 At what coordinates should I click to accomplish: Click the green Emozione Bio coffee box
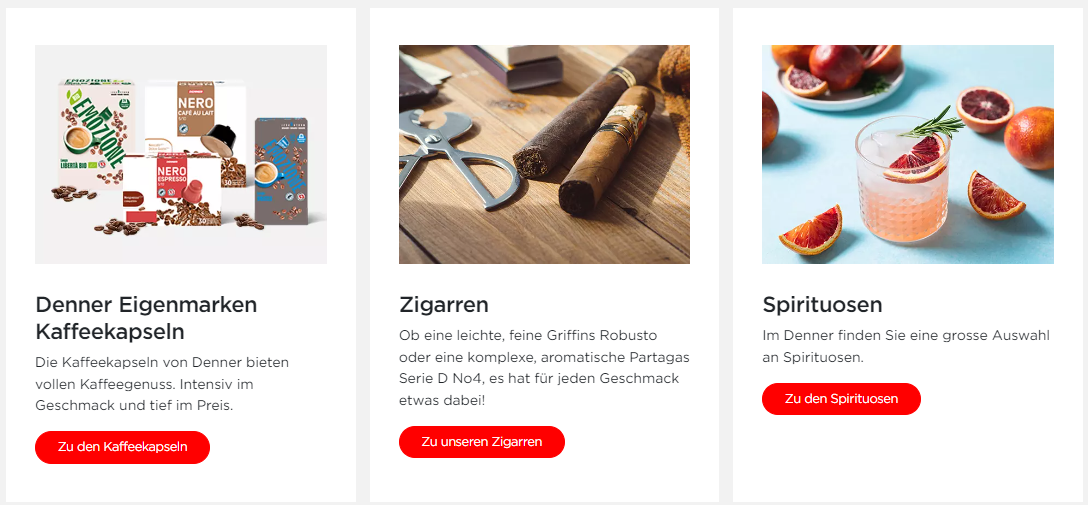(96, 134)
